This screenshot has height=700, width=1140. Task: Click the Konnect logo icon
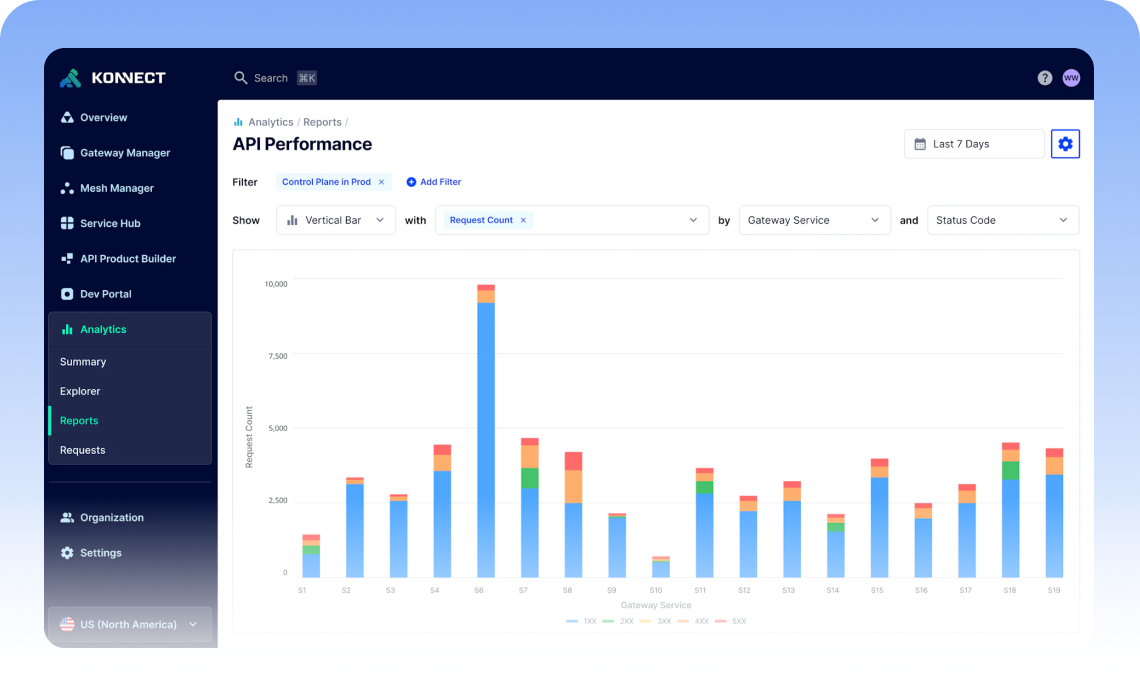tap(70, 78)
